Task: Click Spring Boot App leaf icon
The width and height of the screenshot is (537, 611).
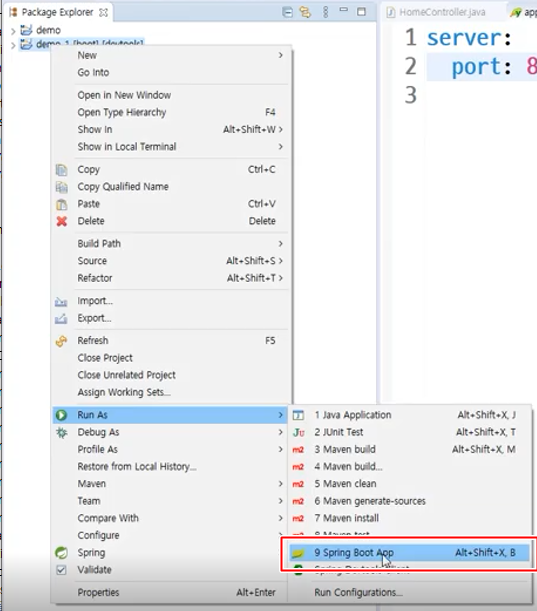Action: pyautogui.click(x=298, y=553)
